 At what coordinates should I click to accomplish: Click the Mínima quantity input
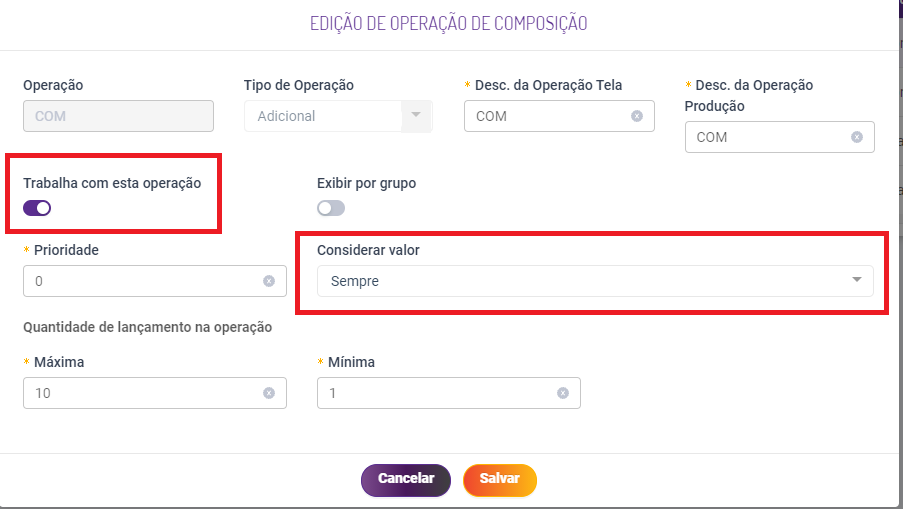(x=435, y=393)
